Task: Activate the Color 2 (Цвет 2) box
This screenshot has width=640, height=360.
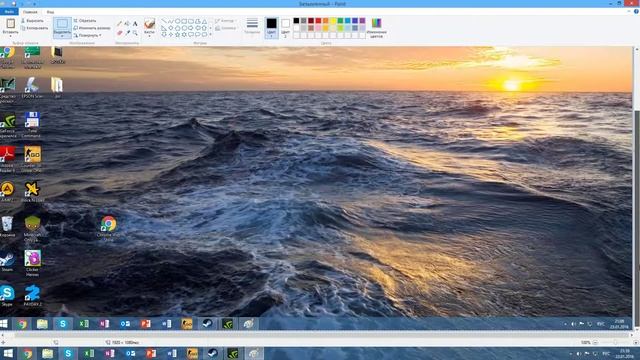Action: coord(285,28)
